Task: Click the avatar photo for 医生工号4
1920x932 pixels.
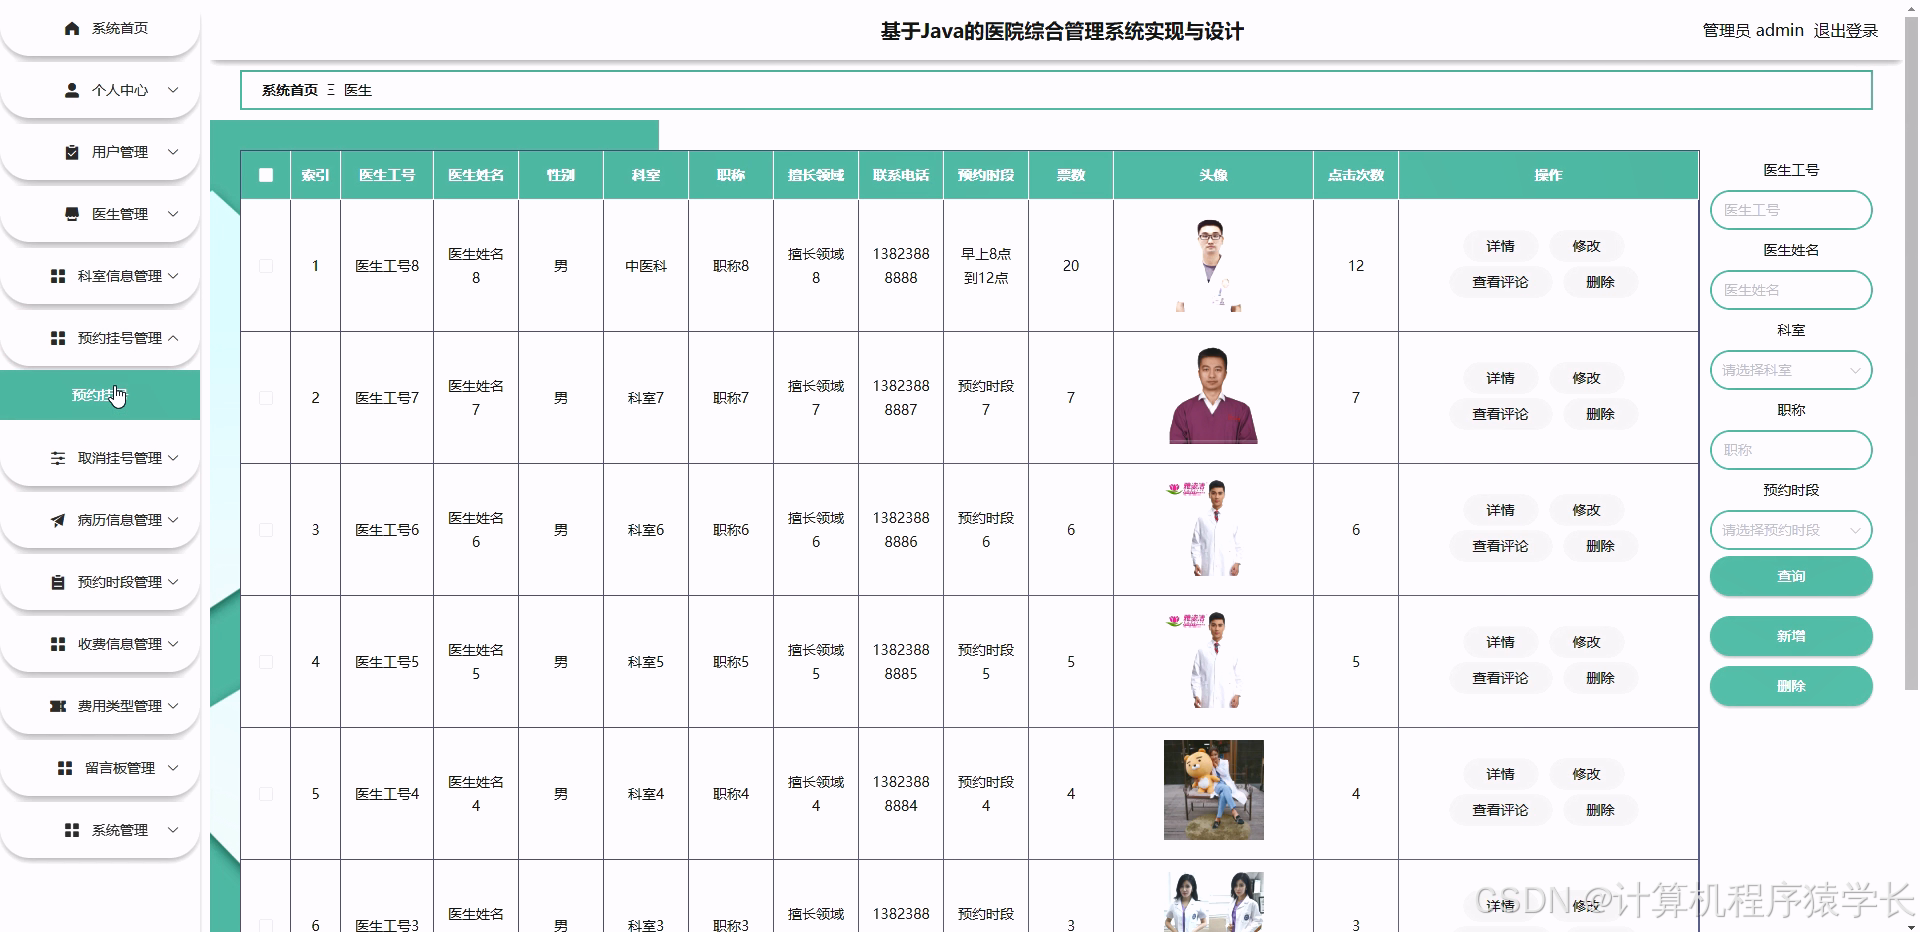Action: coord(1213,790)
